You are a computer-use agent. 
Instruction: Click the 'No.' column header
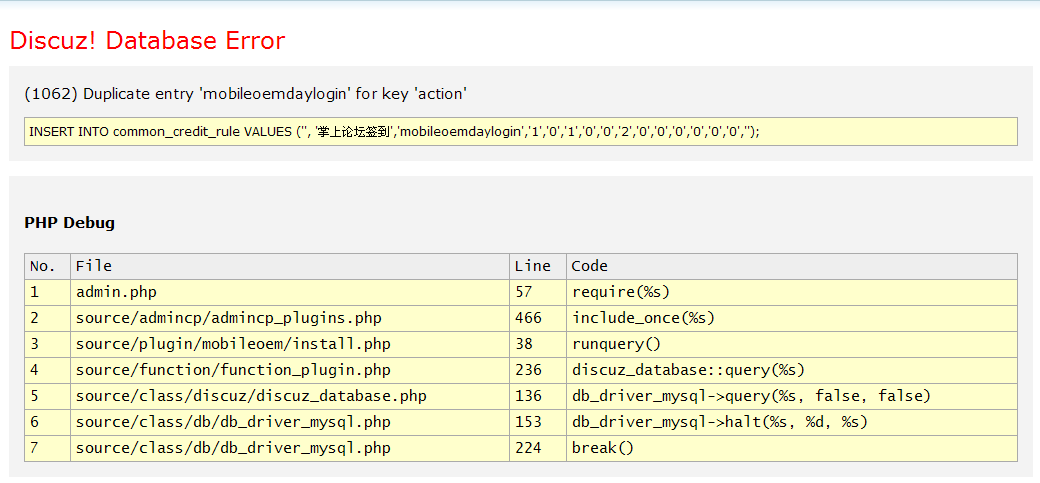[47, 266]
